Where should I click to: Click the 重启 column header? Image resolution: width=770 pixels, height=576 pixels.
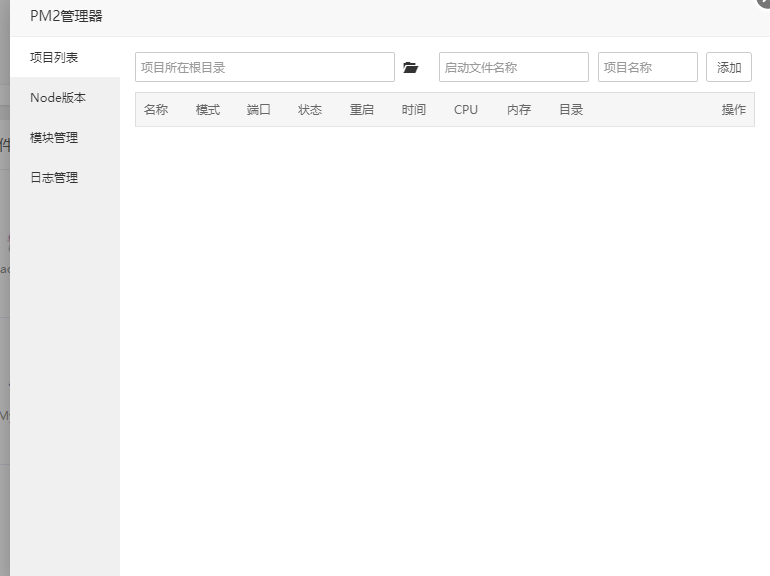(x=362, y=110)
